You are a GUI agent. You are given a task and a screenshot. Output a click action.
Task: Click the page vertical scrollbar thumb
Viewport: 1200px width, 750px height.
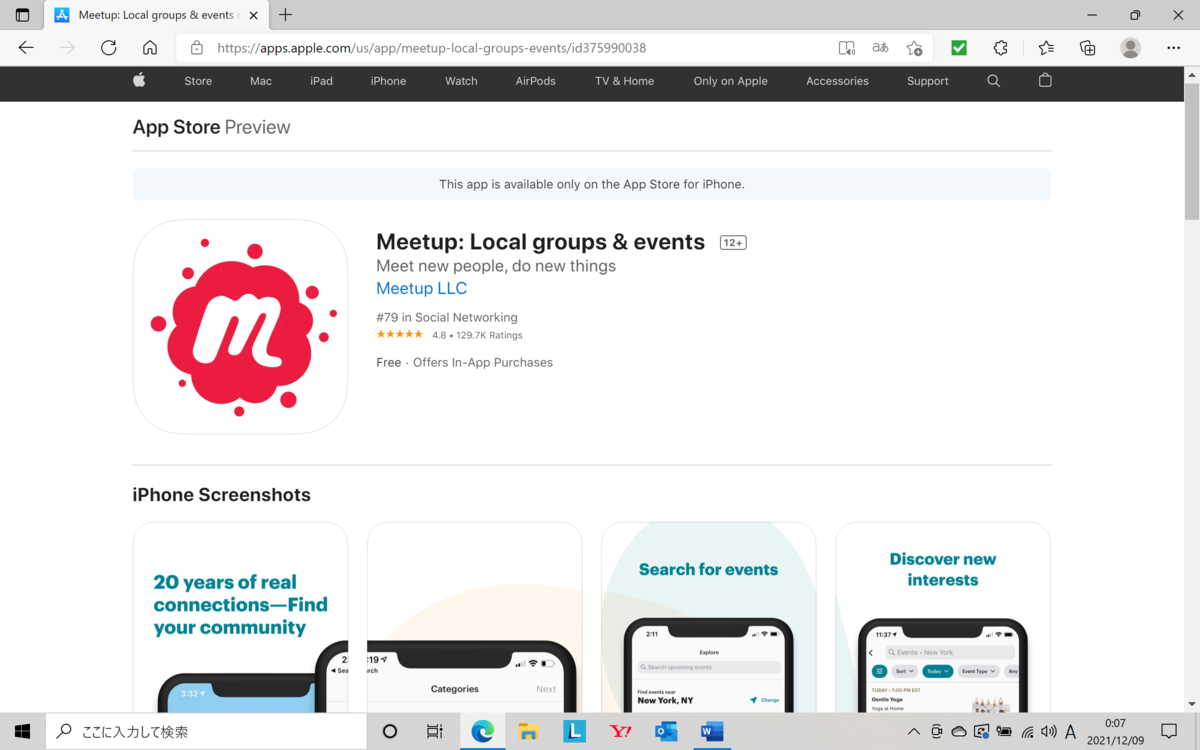point(1191,152)
